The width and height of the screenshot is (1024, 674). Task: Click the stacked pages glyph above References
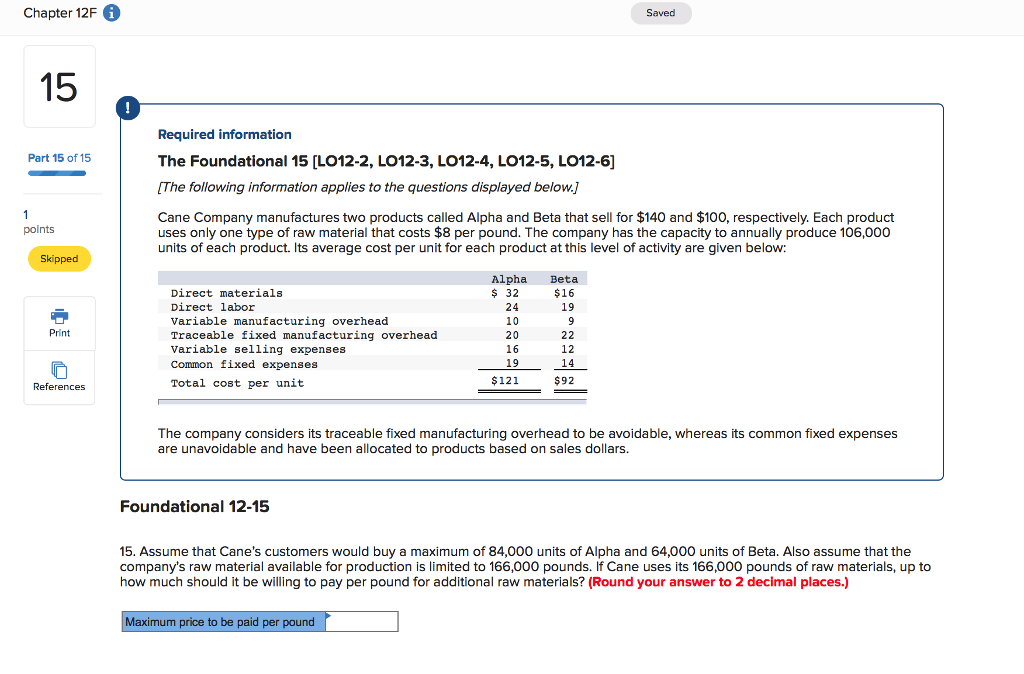pos(58,369)
